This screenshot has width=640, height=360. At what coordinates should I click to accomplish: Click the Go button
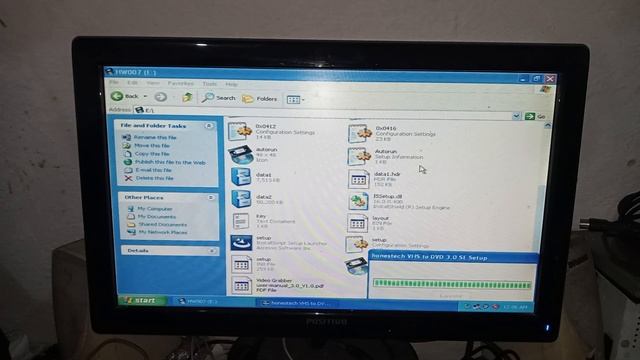tap(536, 116)
